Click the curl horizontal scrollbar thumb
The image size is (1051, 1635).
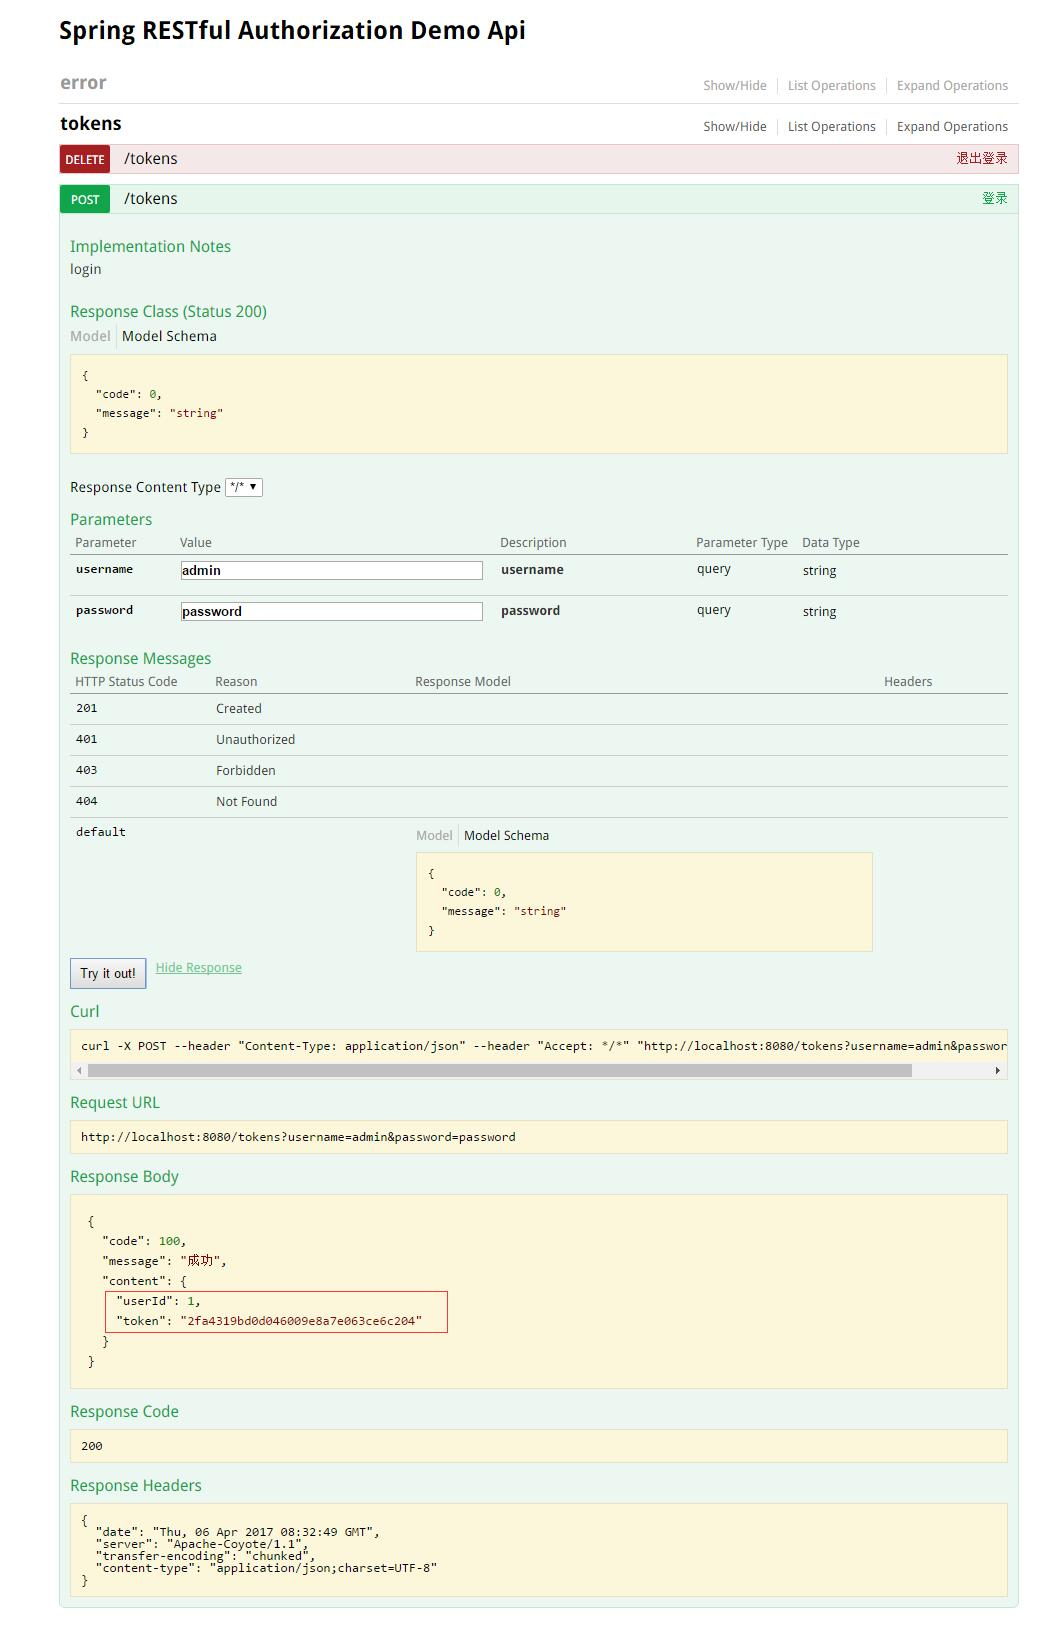tap(500, 1070)
